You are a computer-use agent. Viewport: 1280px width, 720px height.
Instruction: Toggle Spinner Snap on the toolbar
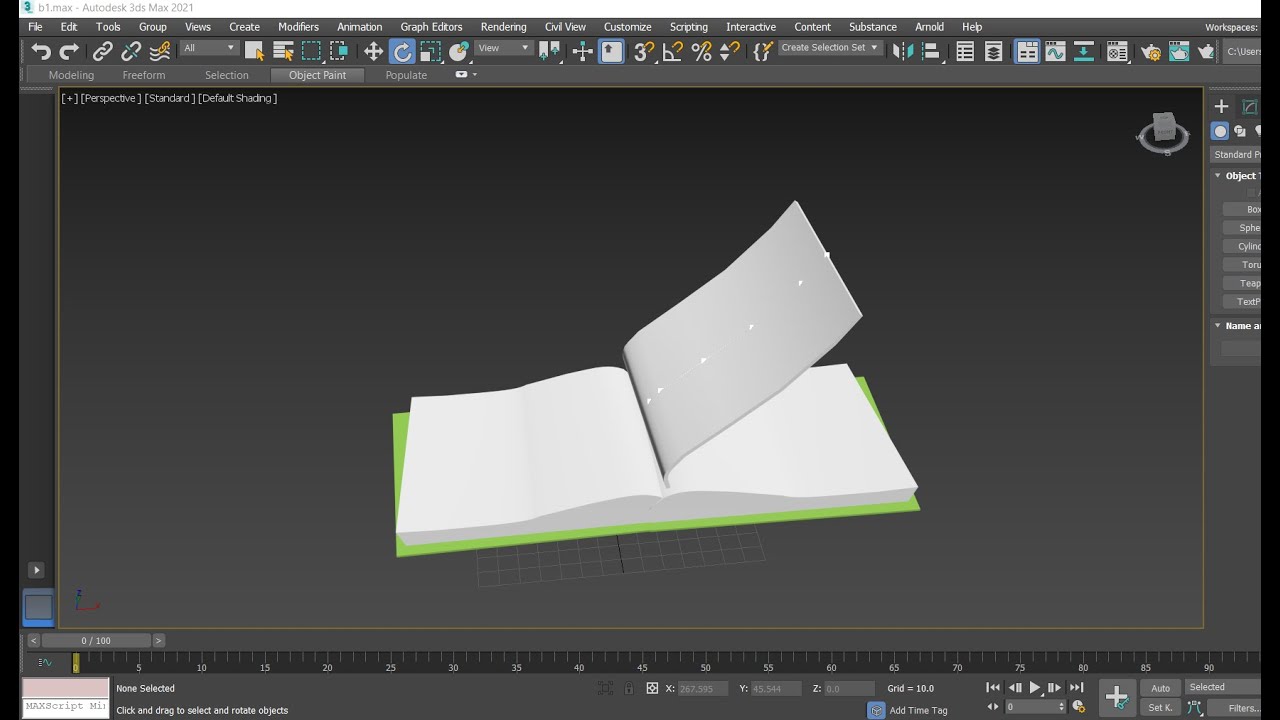click(x=729, y=51)
